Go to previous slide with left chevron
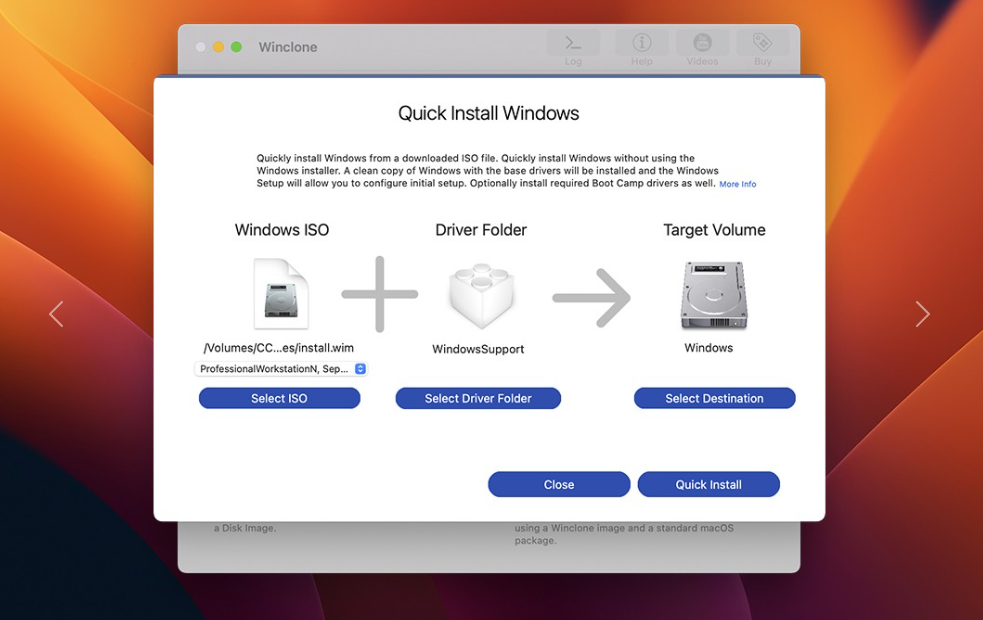Image resolution: width=983 pixels, height=620 pixels. tap(57, 314)
